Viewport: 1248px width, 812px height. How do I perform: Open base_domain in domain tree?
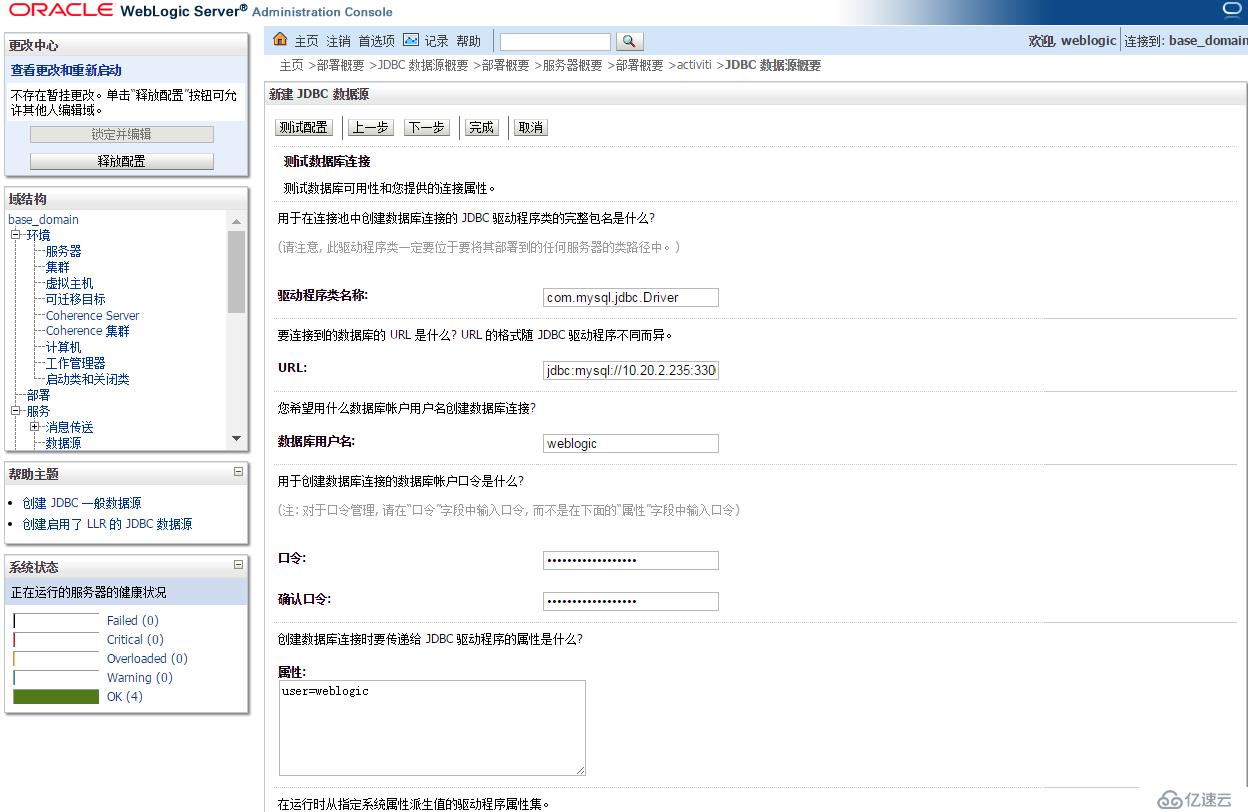(x=43, y=219)
